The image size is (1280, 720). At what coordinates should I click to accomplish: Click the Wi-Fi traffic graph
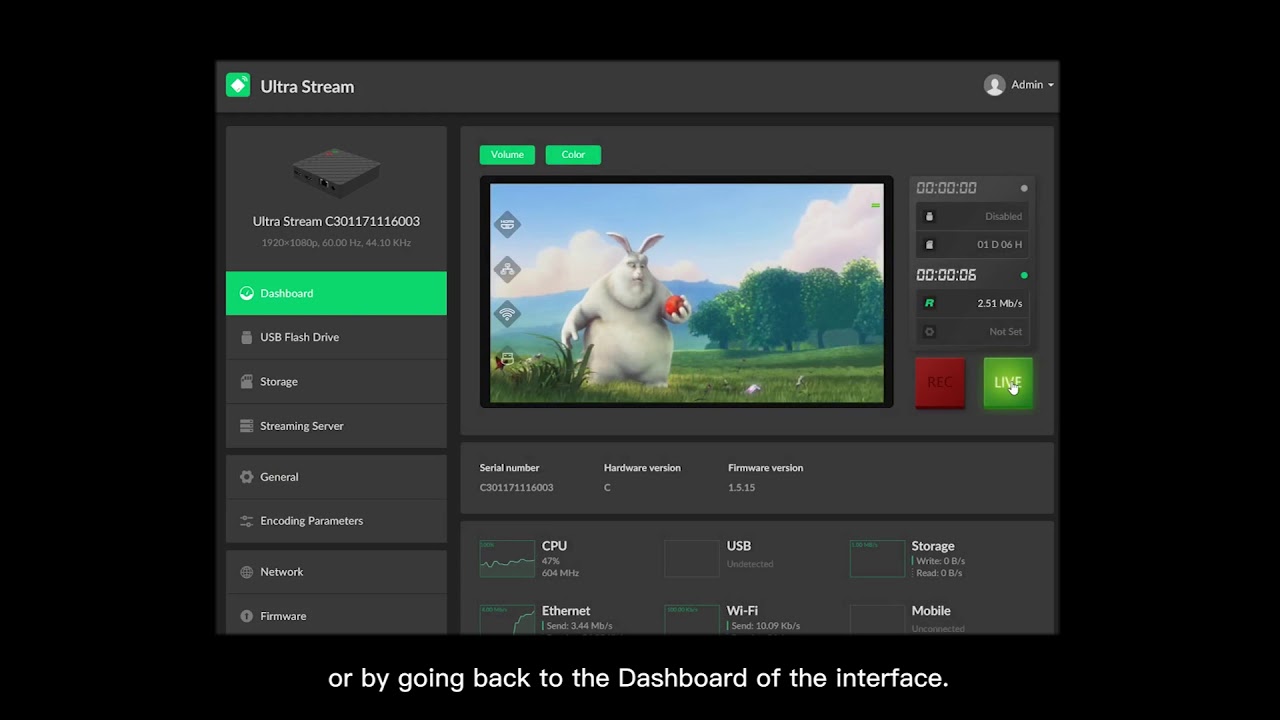(692, 620)
